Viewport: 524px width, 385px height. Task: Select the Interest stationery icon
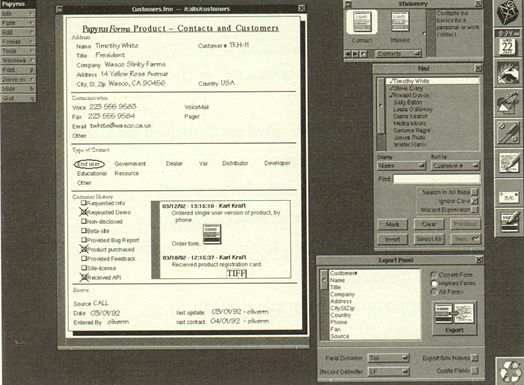click(400, 22)
